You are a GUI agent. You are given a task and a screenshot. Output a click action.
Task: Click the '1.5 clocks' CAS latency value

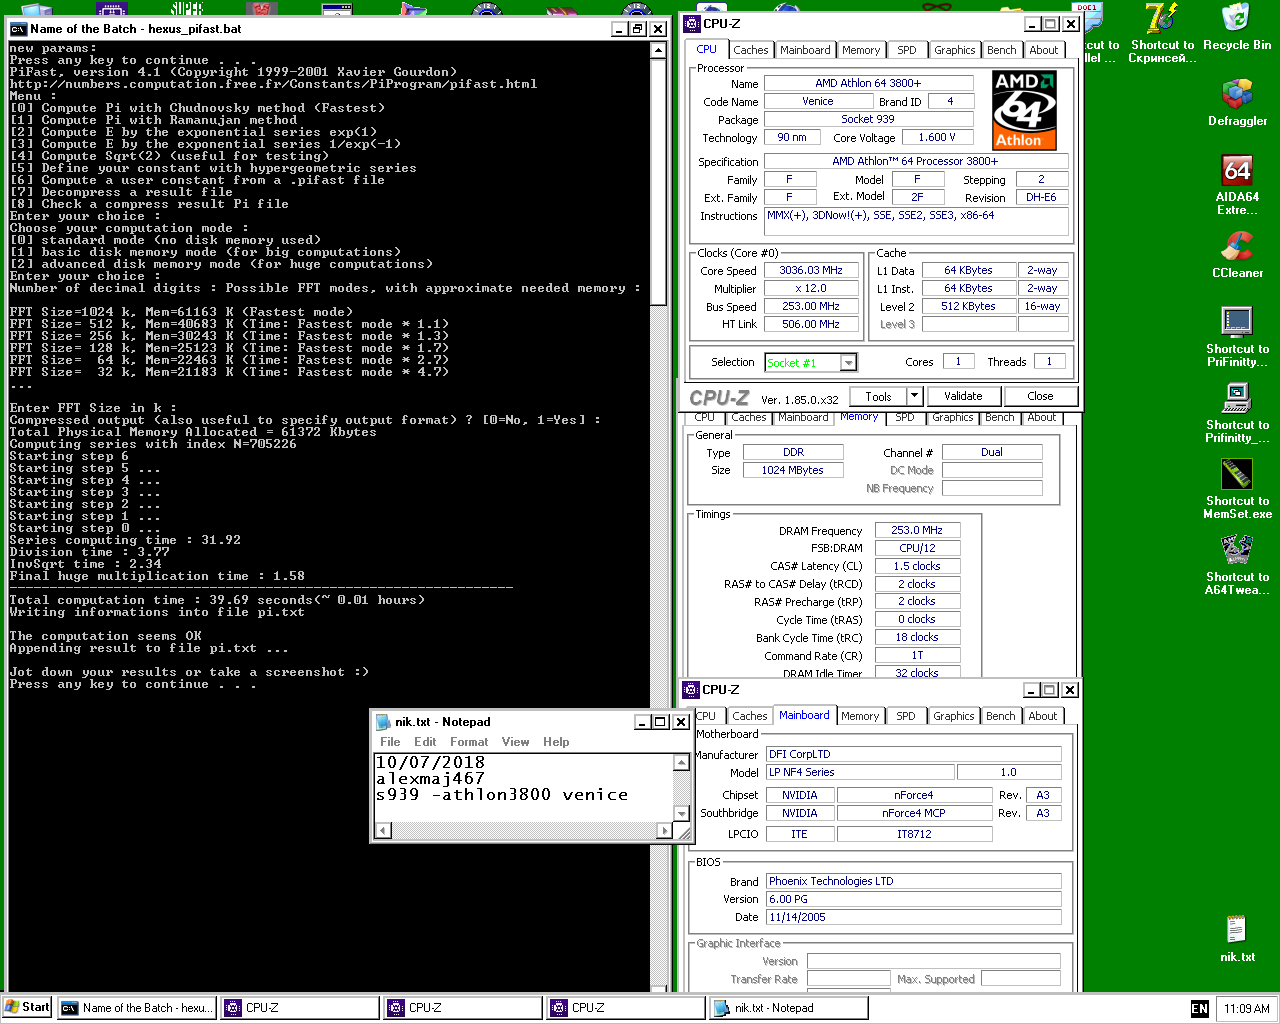(x=917, y=566)
